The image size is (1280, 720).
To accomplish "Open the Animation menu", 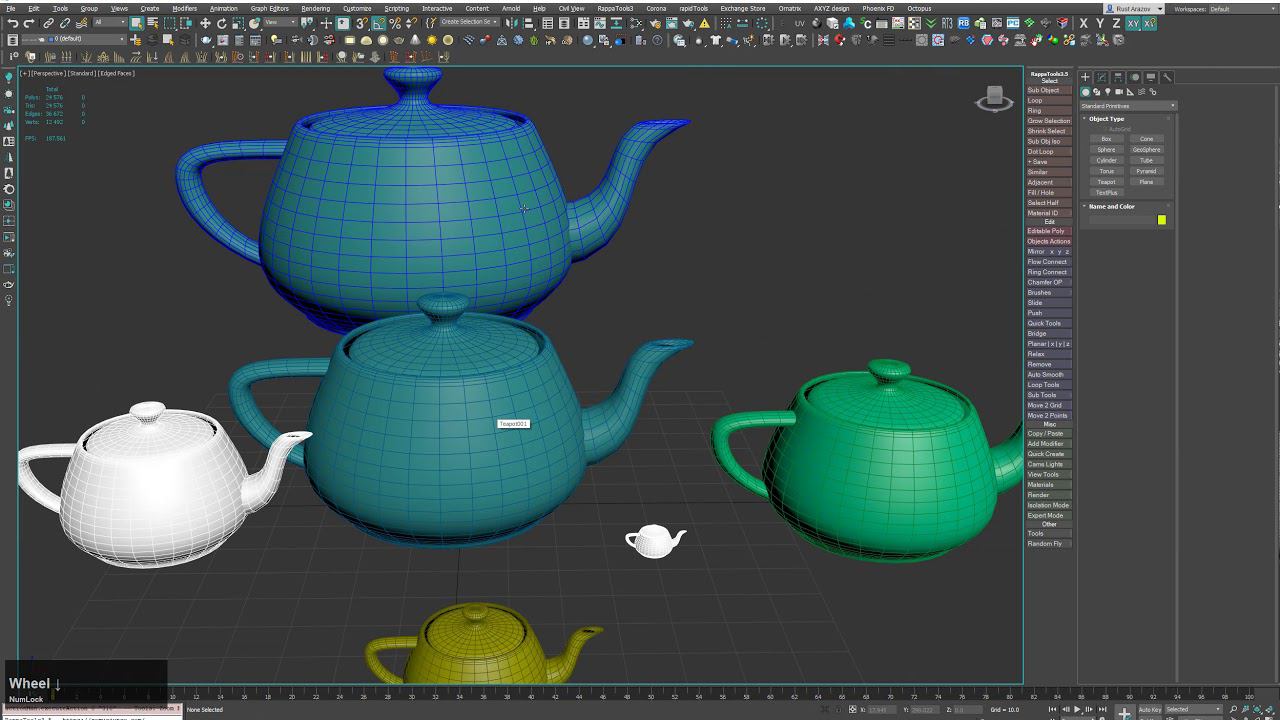I will (x=224, y=8).
